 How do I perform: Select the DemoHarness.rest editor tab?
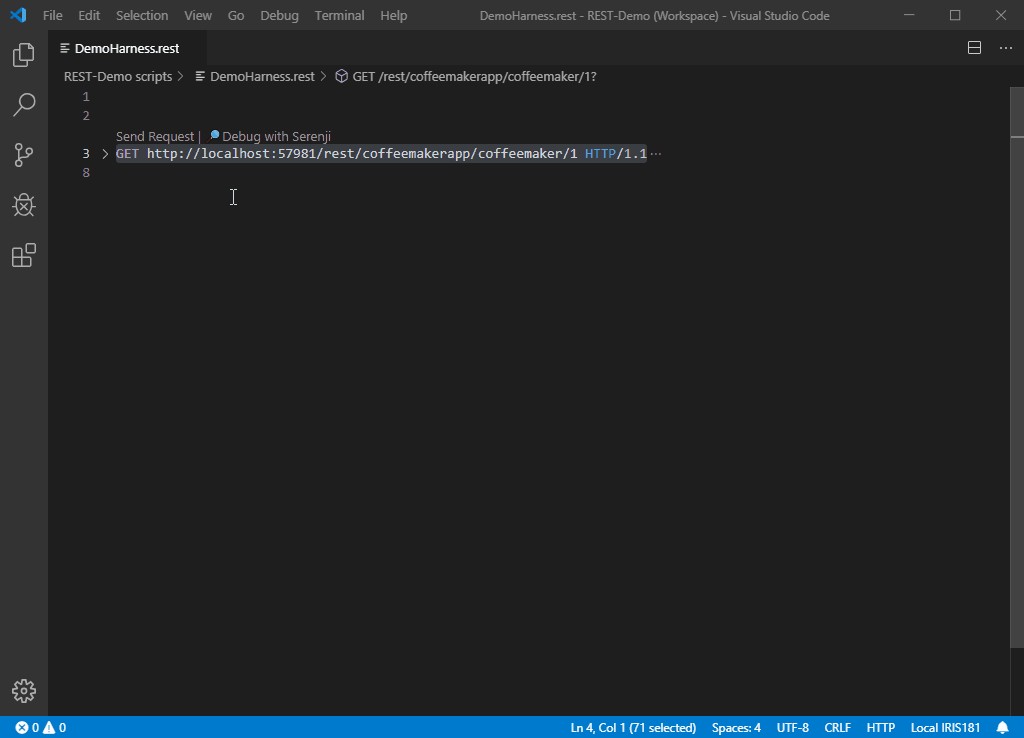pyautogui.click(x=126, y=48)
